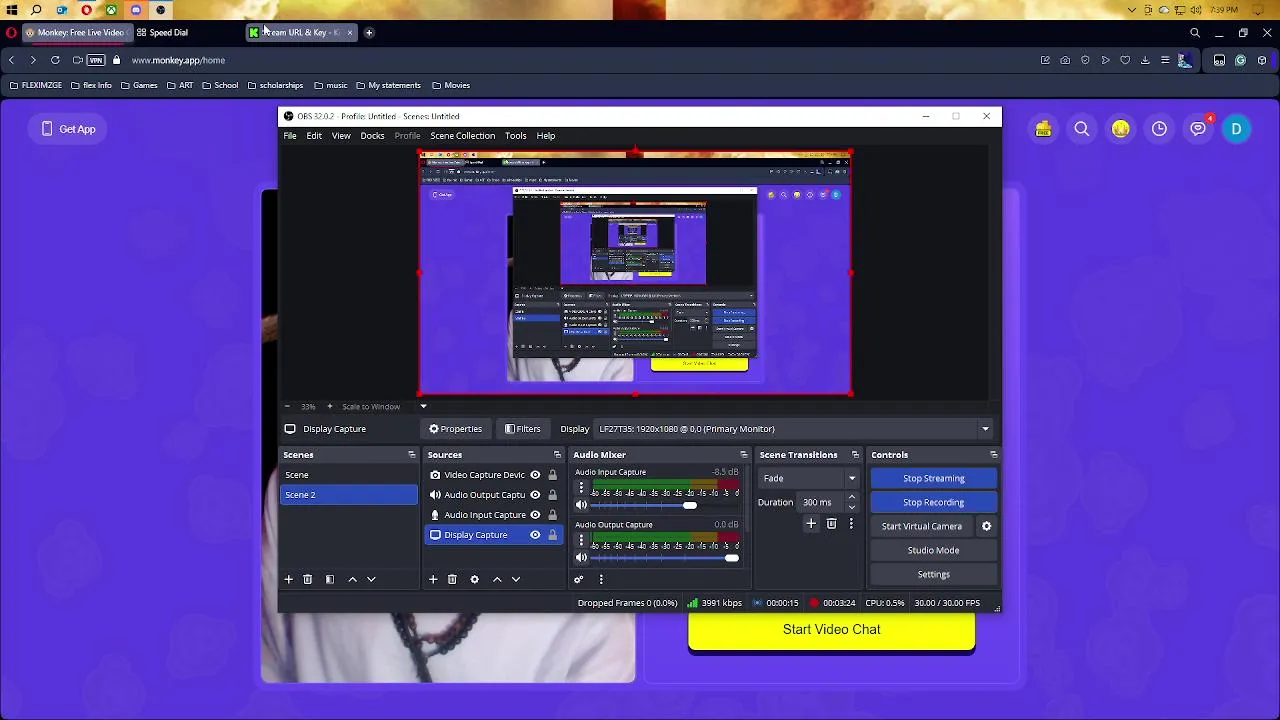The height and width of the screenshot is (720, 1280).
Task: Toggle lock on Audio Input Capture source
Action: pos(552,515)
